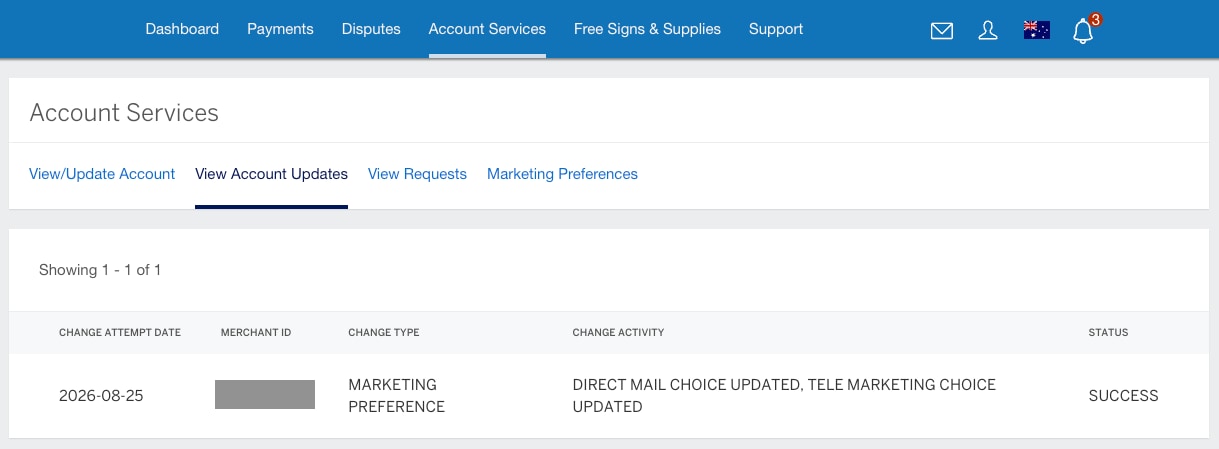Select the DIRECT MAIL CHOICE UPDATED activity cell

point(784,396)
